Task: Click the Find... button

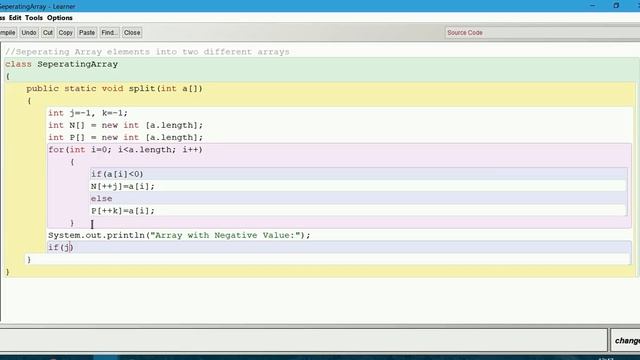Action: click(x=109, y=33)
